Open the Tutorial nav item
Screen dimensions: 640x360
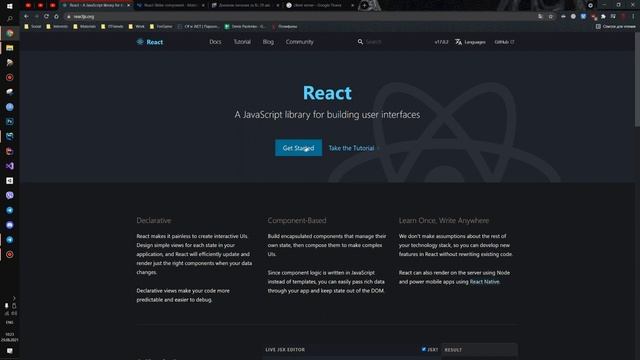click(x=242, y=42)
